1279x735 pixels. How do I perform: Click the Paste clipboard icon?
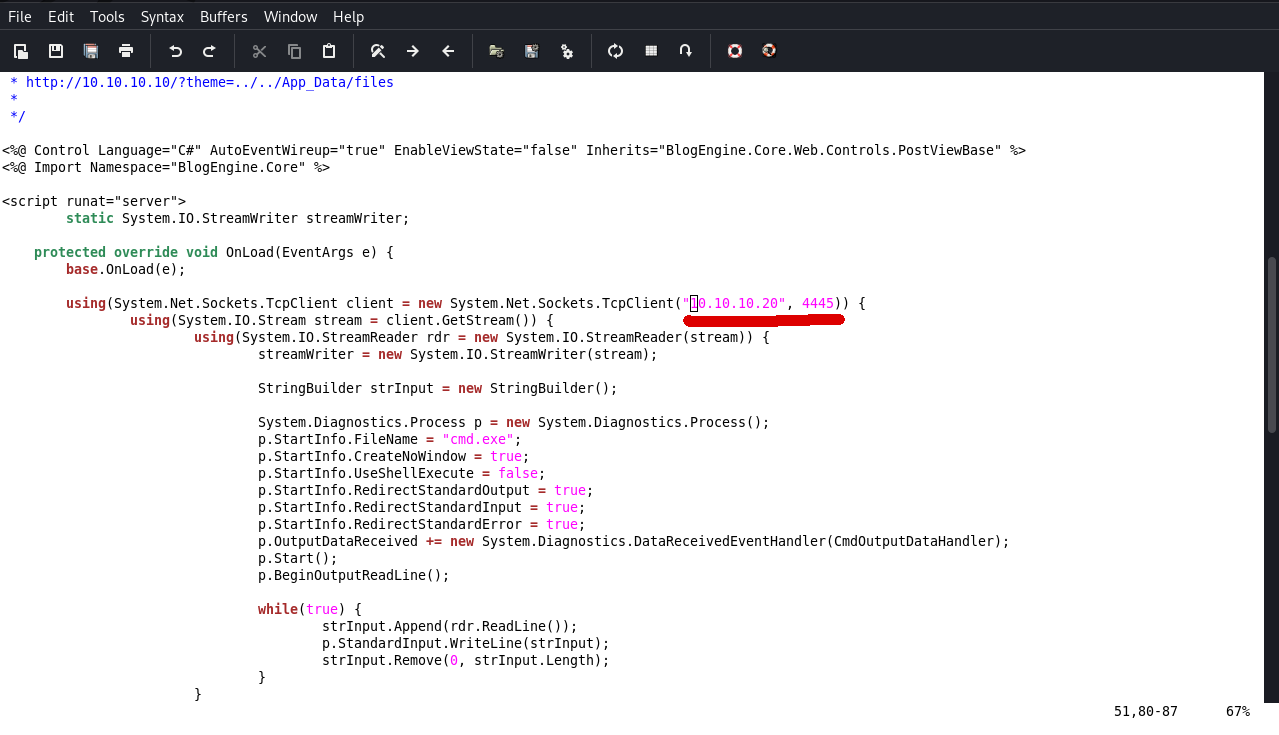click(328, 51)
